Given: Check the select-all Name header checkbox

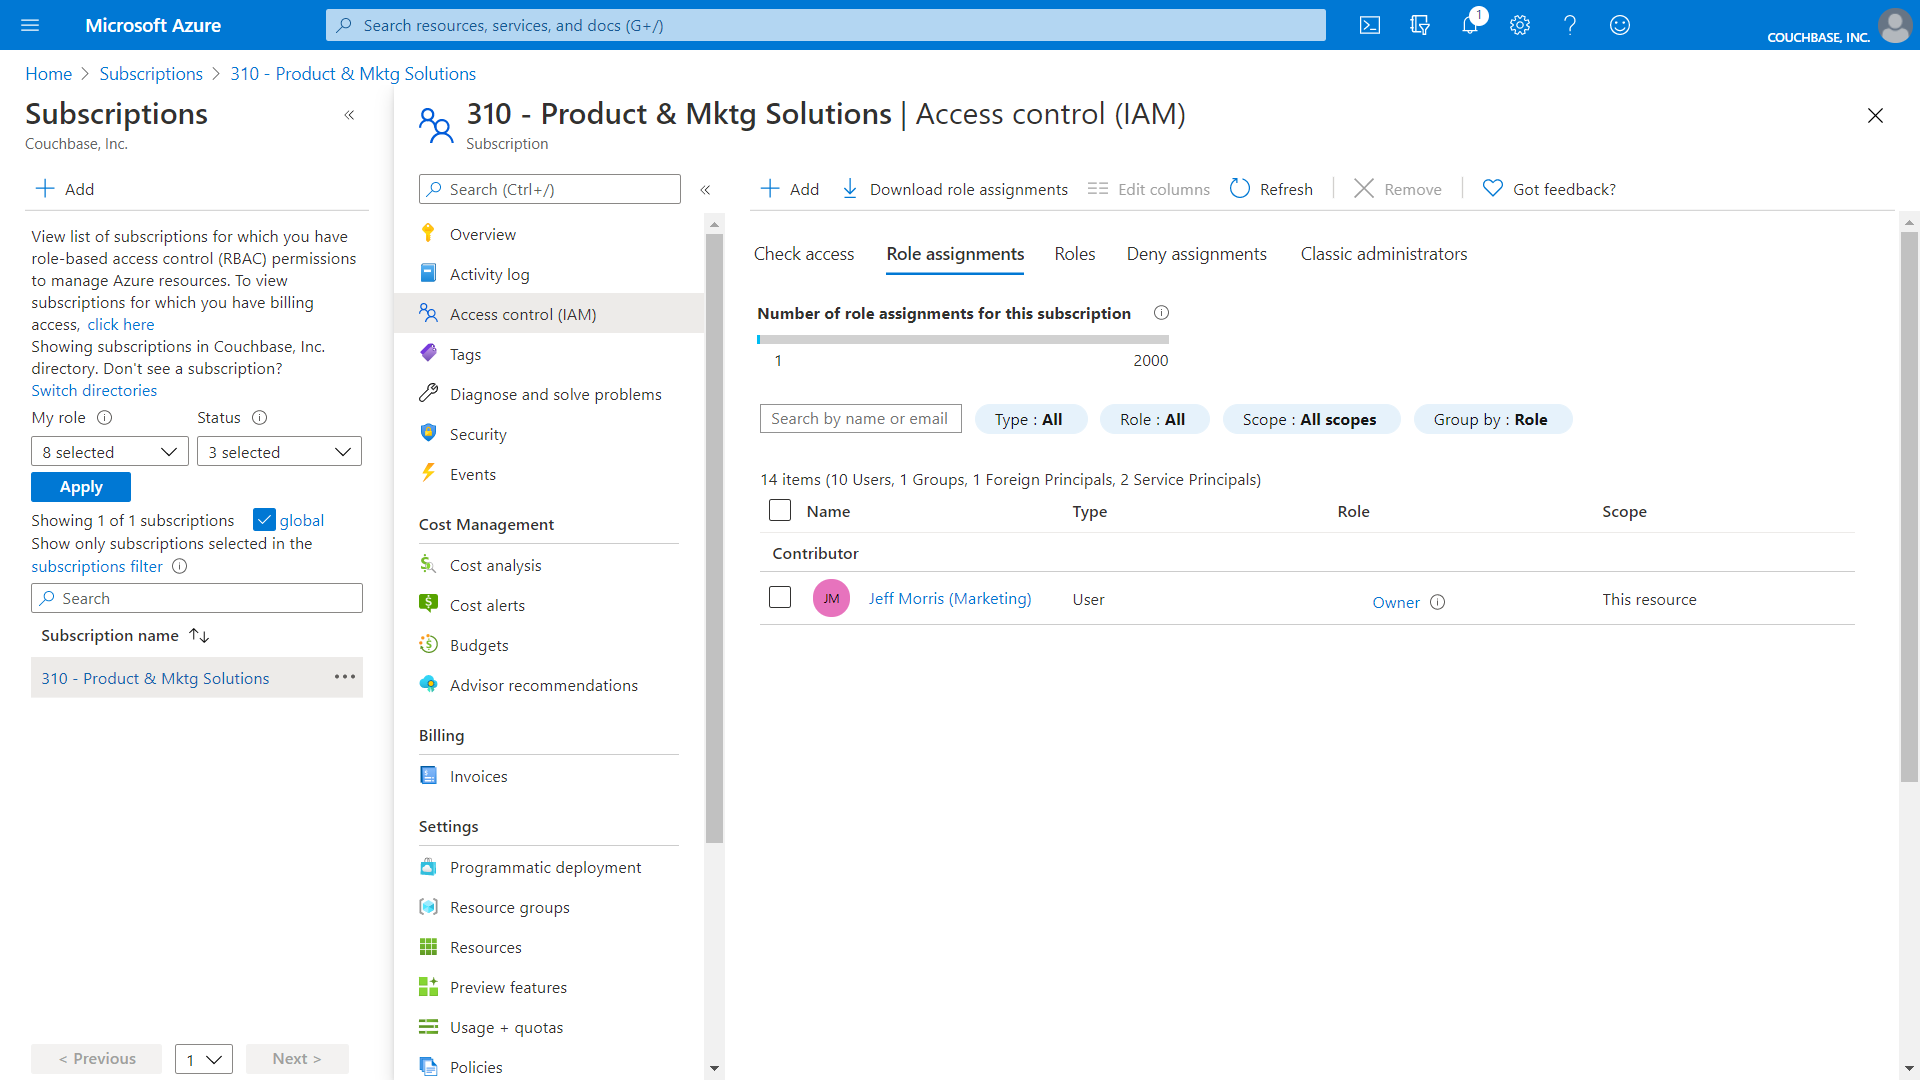Looking at the screenshot, I should click(780, 511).
